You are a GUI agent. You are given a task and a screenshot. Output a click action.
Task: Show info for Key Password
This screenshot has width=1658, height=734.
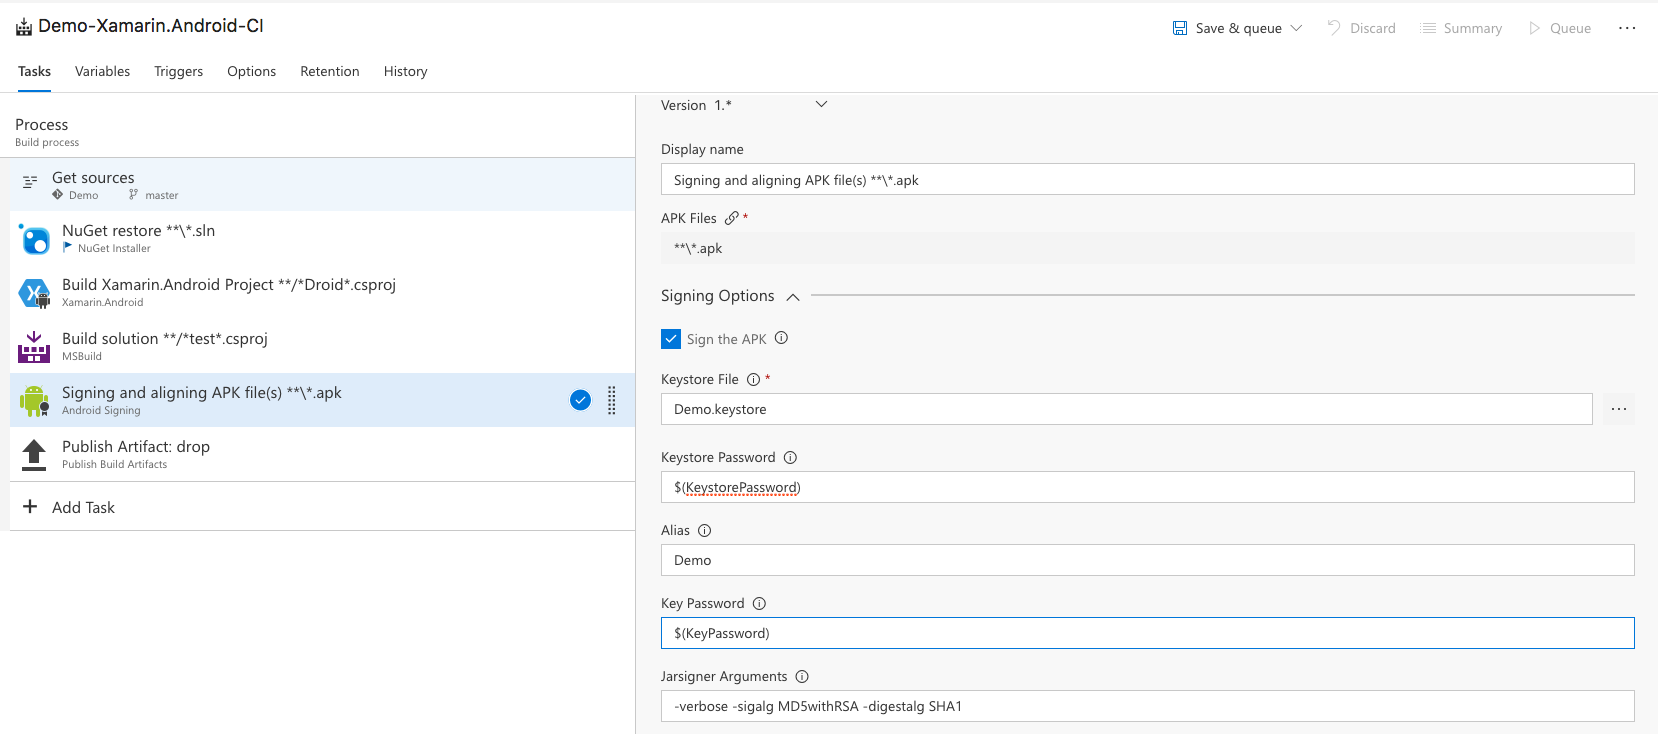(759, 604)
